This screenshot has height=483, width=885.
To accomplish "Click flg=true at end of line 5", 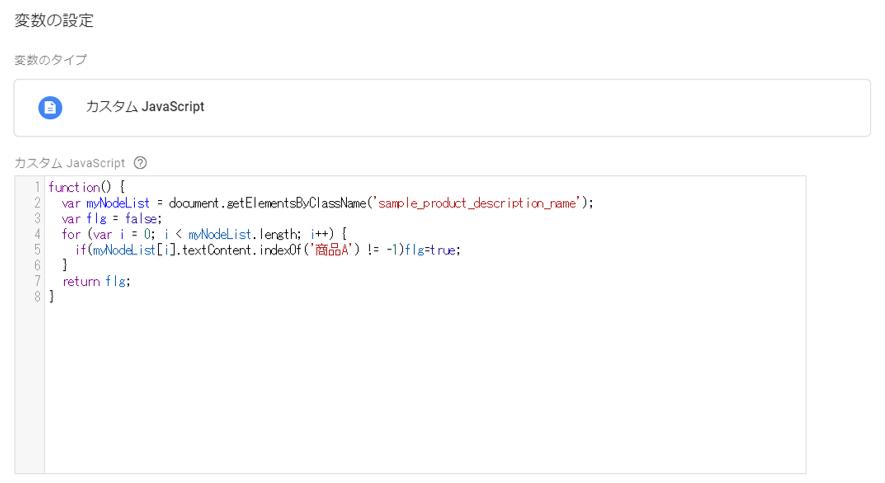I will (433, 250).
